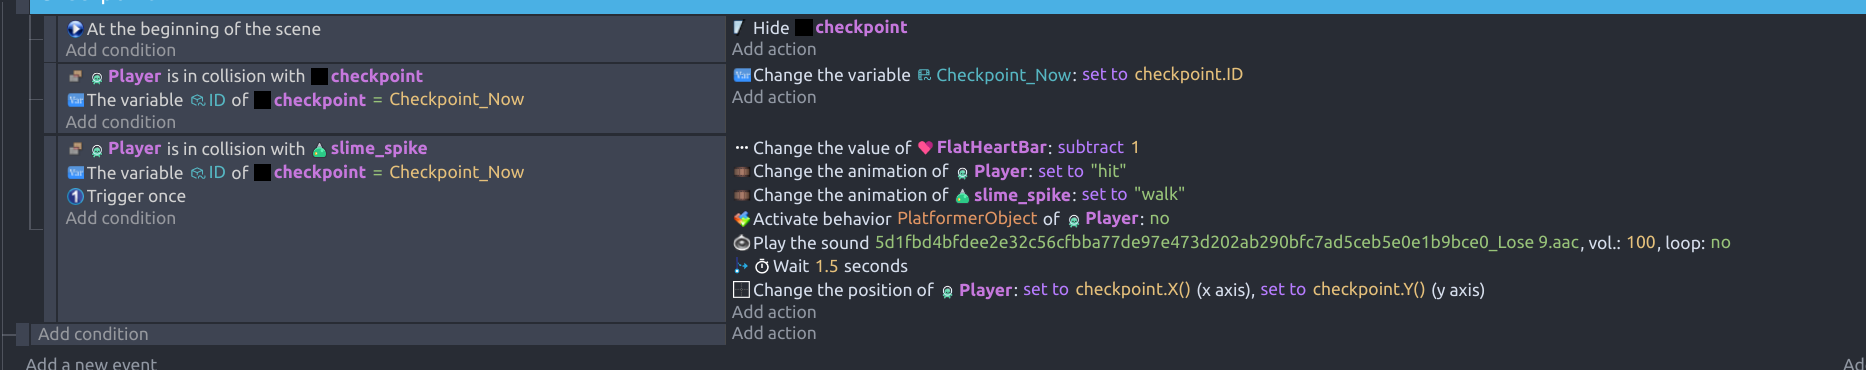This screenshot has height=370, width=1866.
Task: Click the Change the variable Checkpoint_Now action icon
Action: (x=741, y=75)
